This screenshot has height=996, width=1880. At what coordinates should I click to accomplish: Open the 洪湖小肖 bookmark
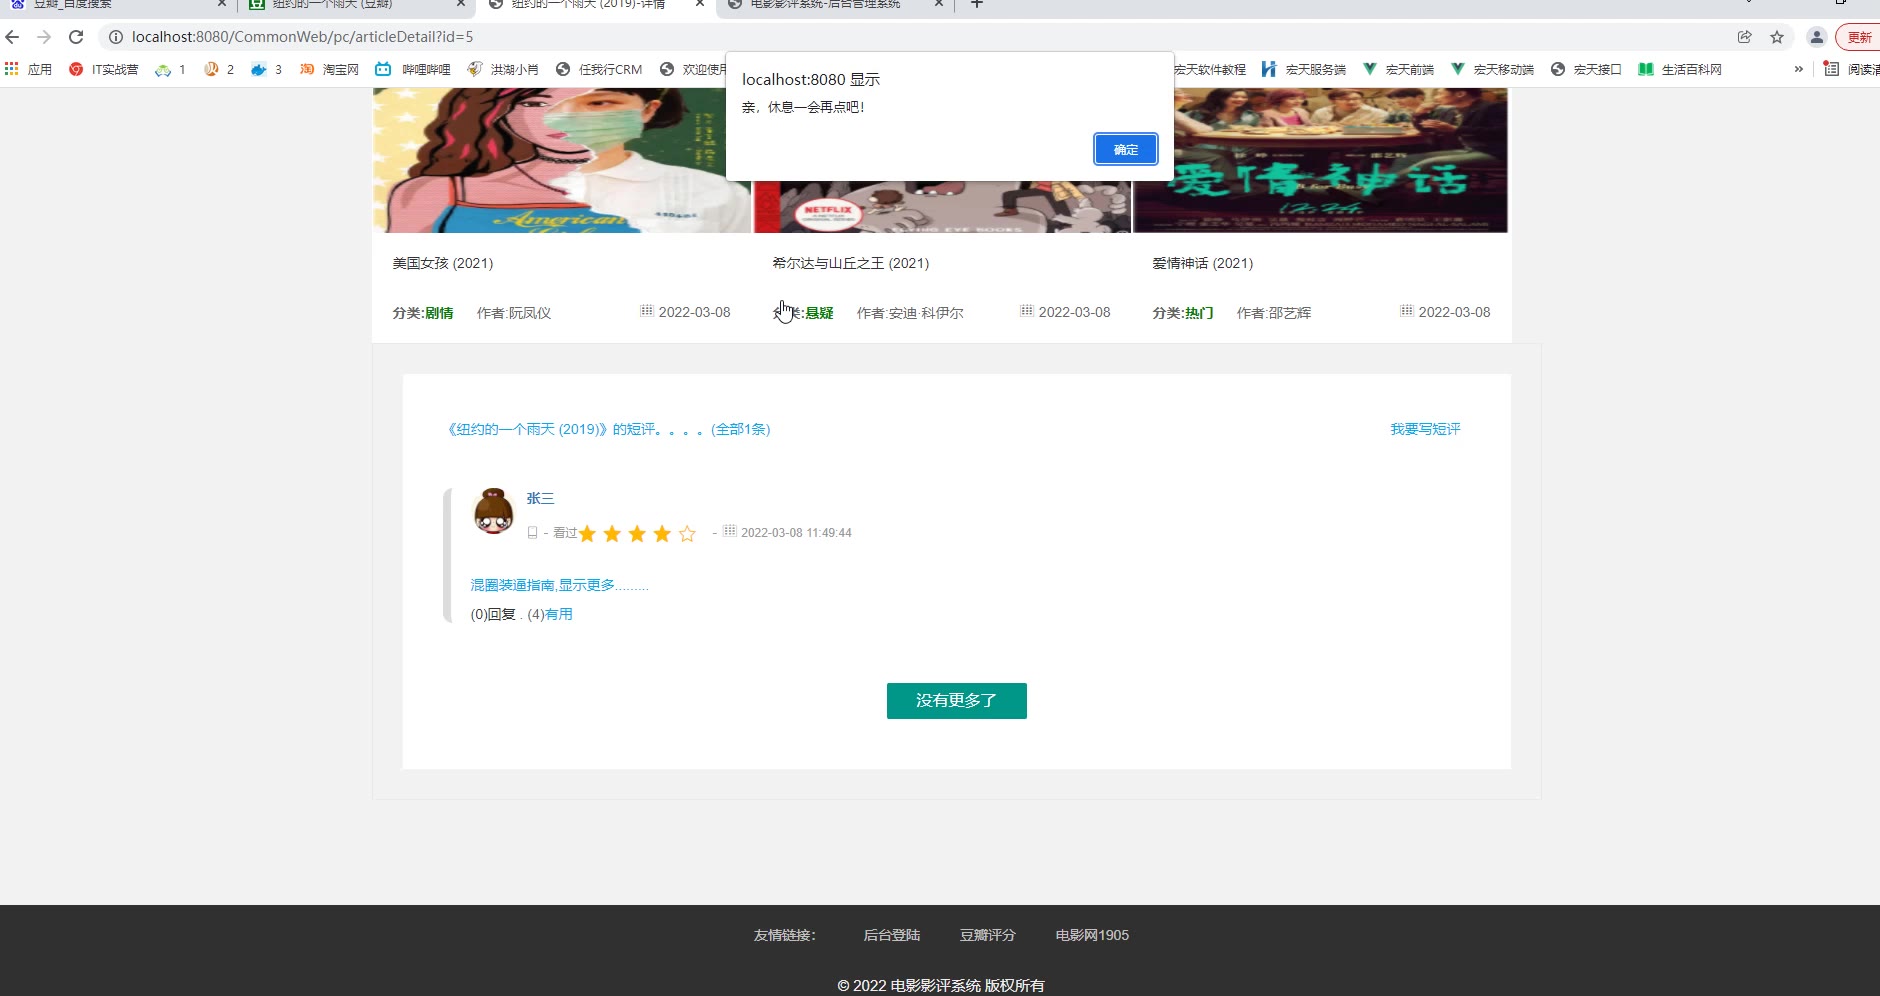click(x=503, y=69)
